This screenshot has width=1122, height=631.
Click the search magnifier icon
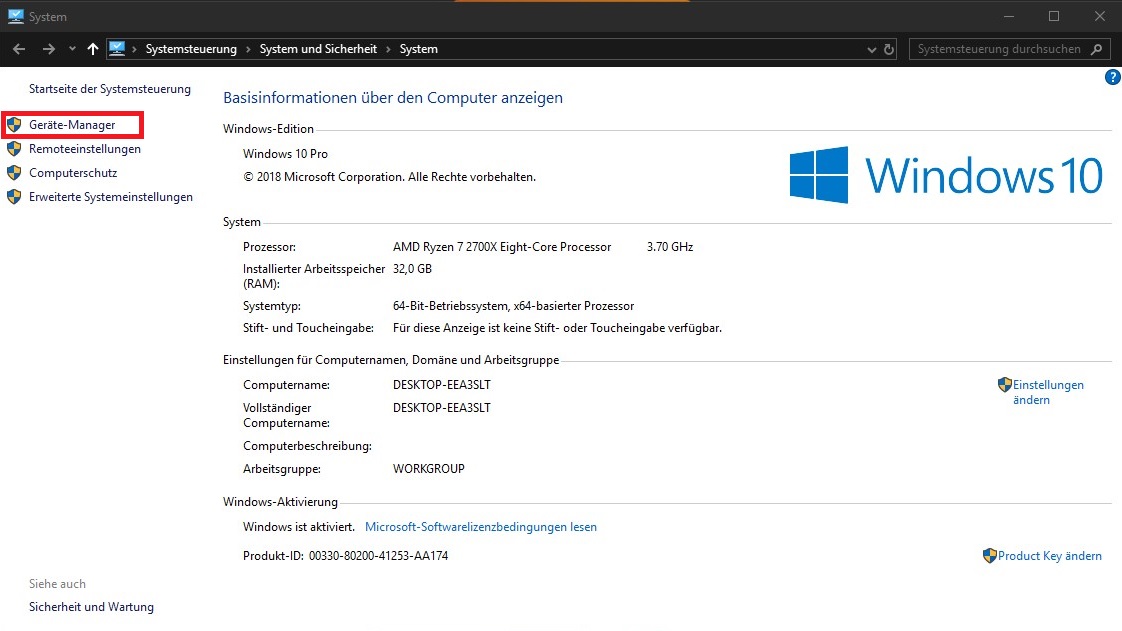(1097, 49)
